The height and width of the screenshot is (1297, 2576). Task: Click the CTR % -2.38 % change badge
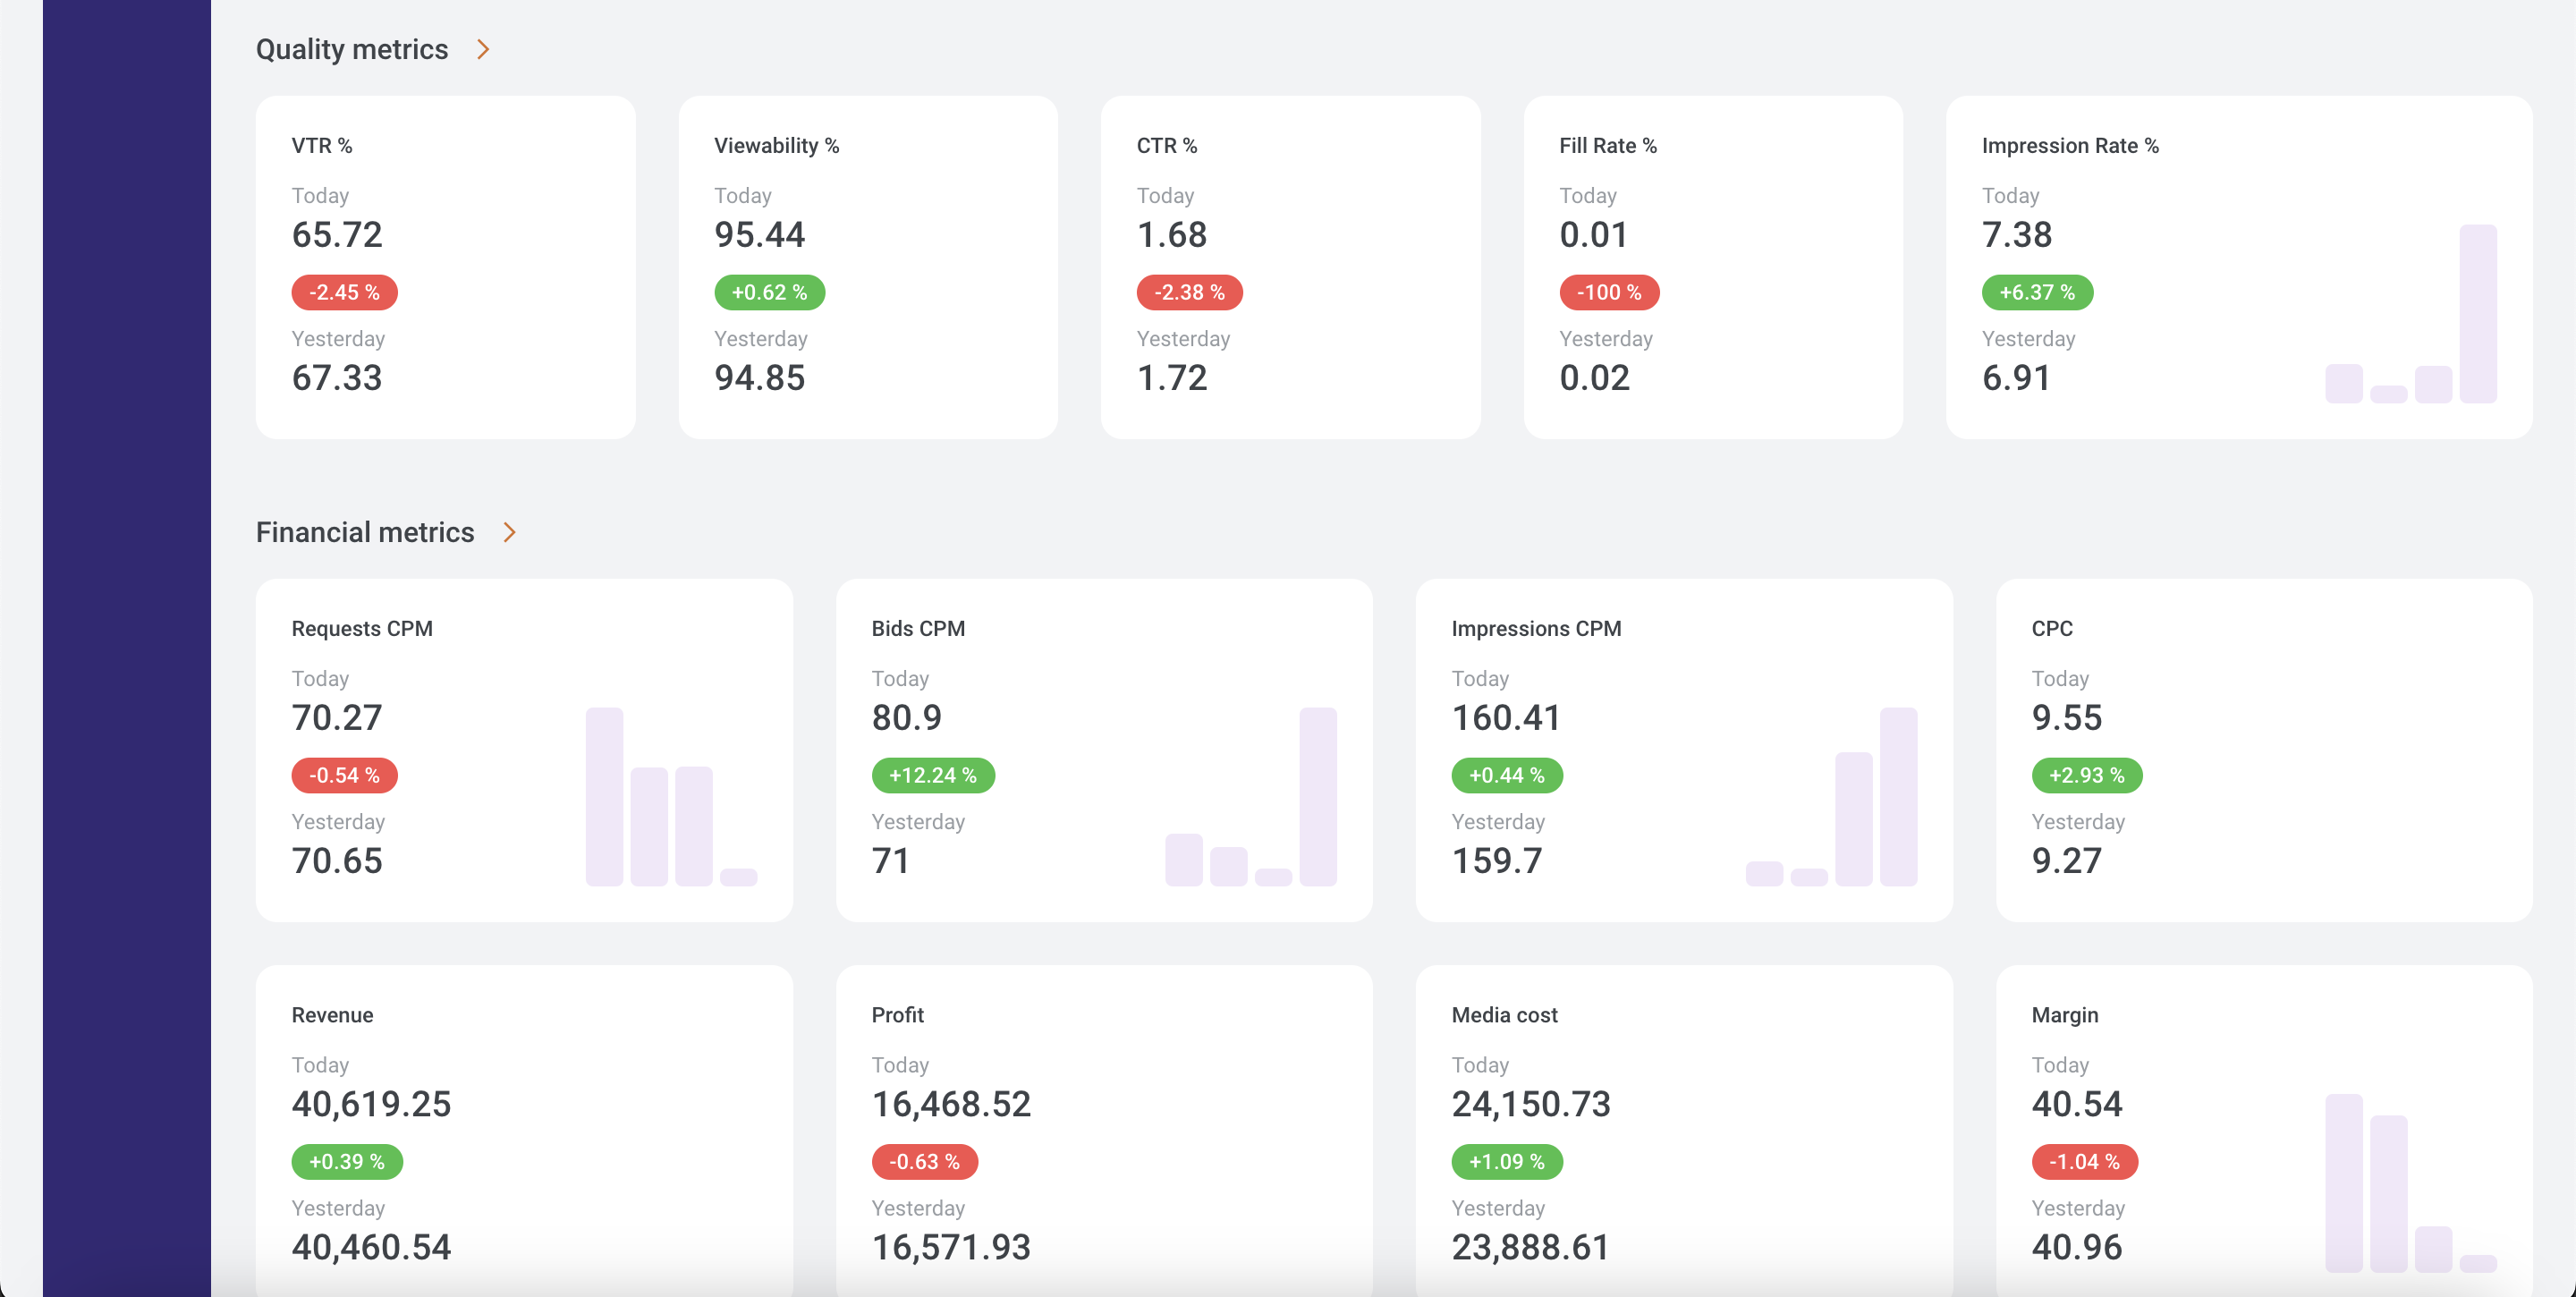click(1189, 292)
